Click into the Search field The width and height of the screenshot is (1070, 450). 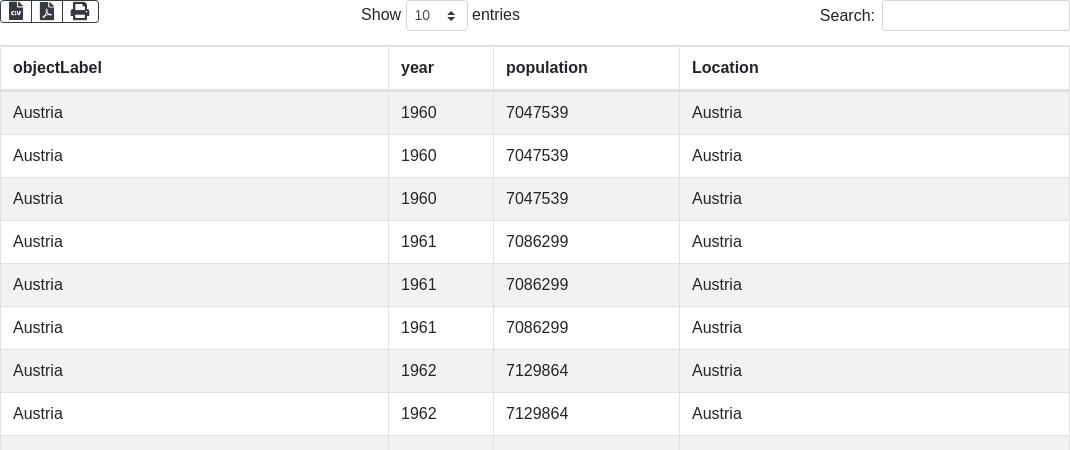click(x=975, y=15)
